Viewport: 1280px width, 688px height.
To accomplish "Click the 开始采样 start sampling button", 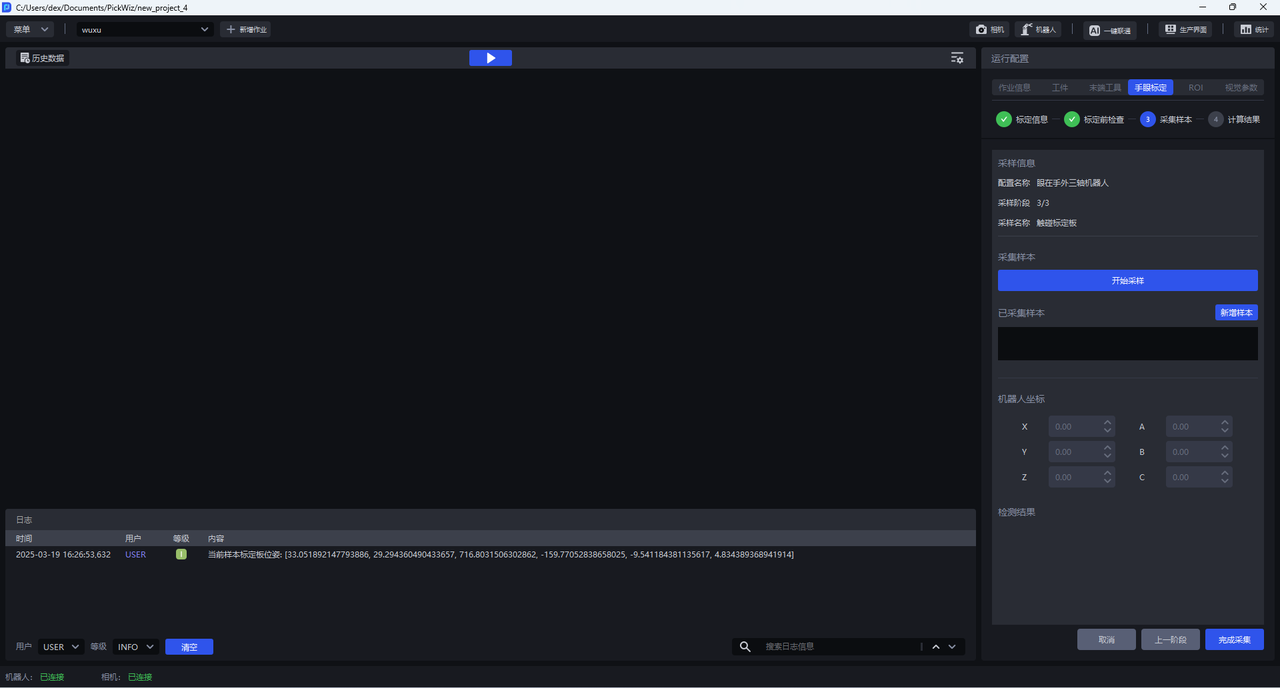I will [x=1127, y=281].
